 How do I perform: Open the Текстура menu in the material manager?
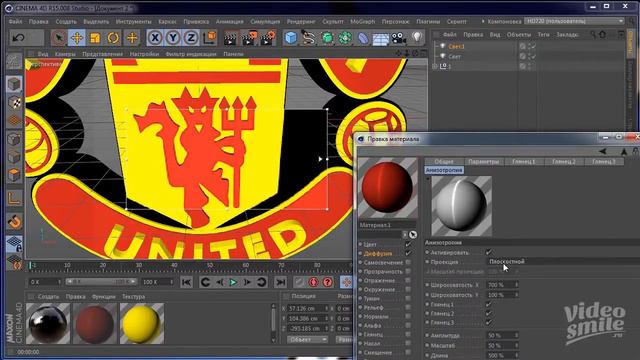[133, 297]
